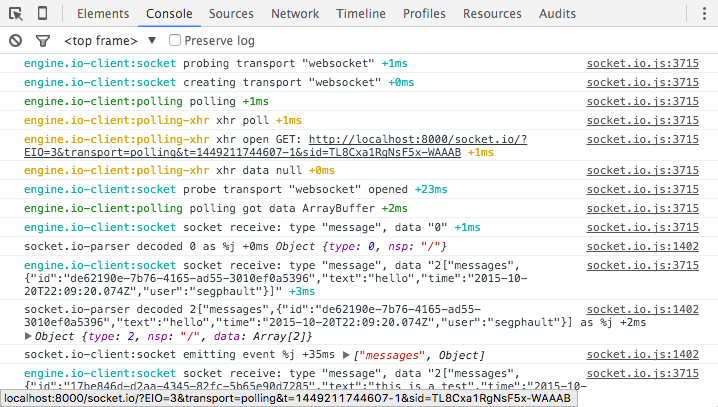Click source link beside 'xhr data null' message
The height and width of the screenshot is (407, 718).
click(642, 171)
